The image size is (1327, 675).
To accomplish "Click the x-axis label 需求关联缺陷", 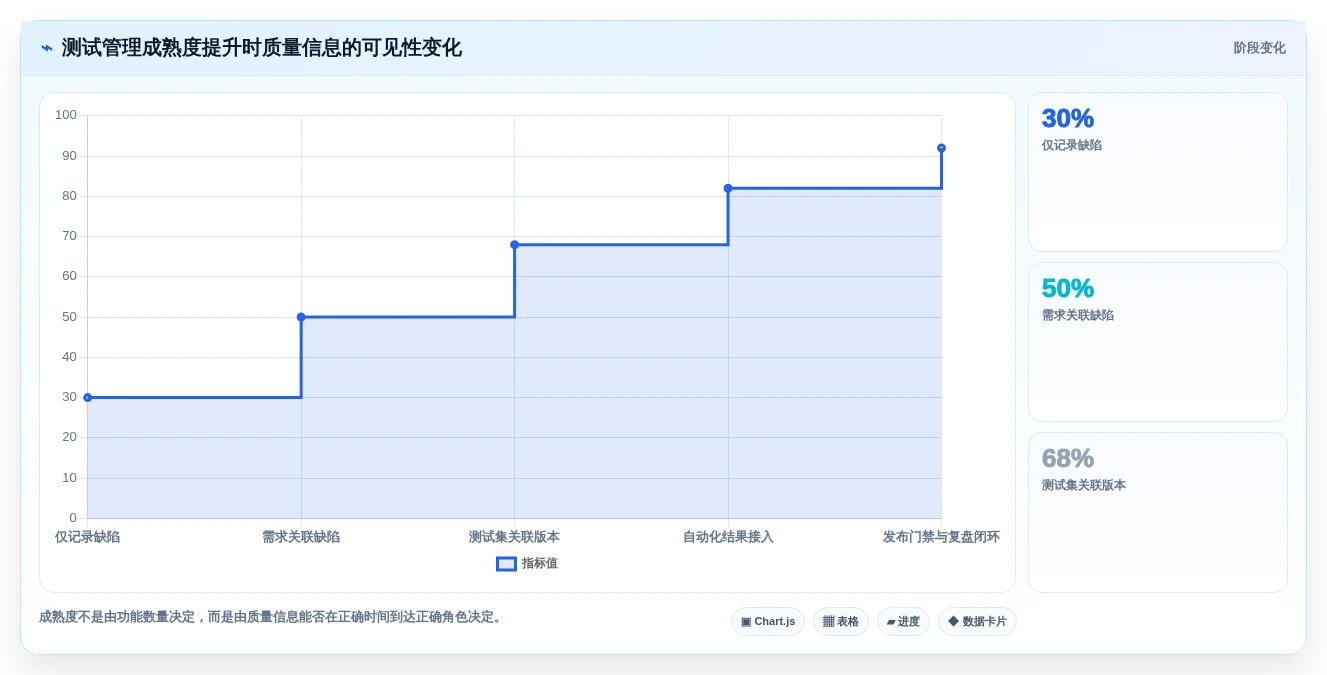I will click(301, 537).
